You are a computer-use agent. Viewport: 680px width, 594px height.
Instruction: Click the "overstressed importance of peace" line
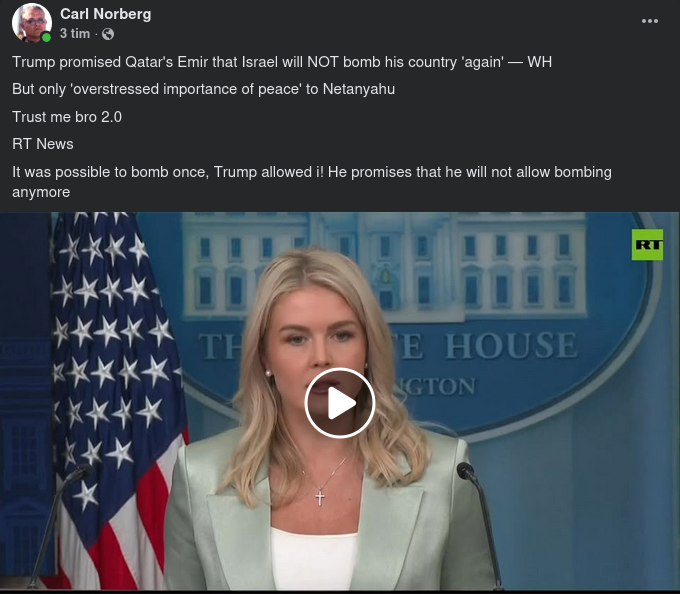203,89
